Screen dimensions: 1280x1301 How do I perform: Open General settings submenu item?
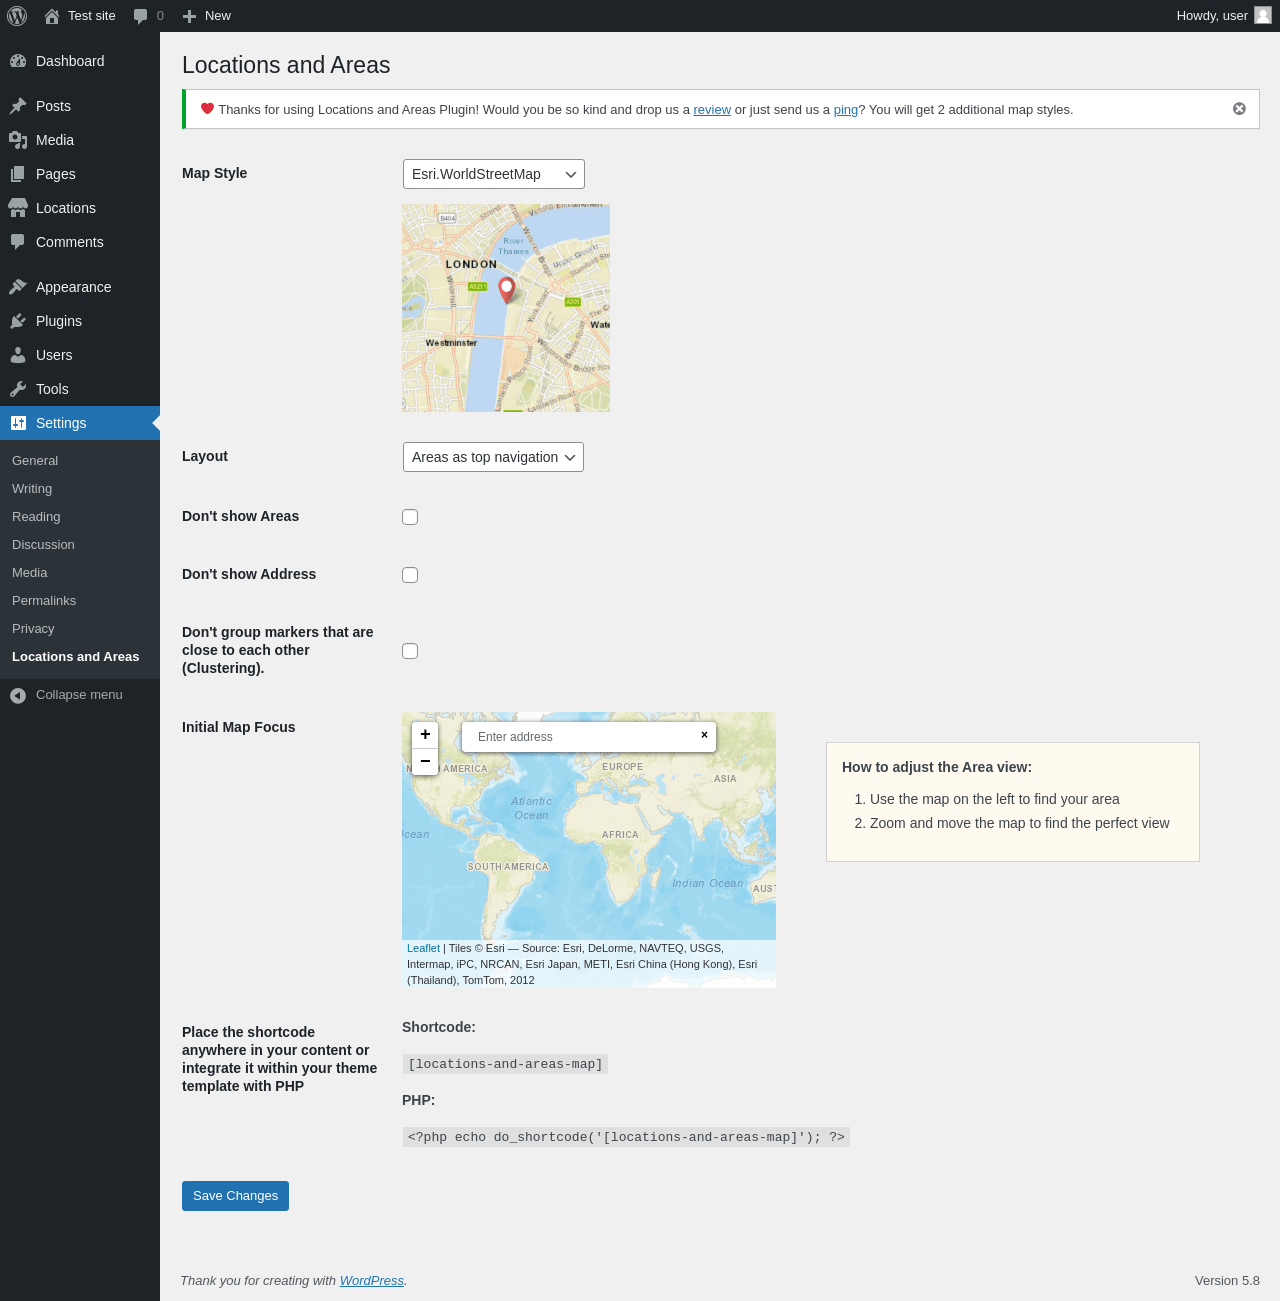tap(35, 461)
